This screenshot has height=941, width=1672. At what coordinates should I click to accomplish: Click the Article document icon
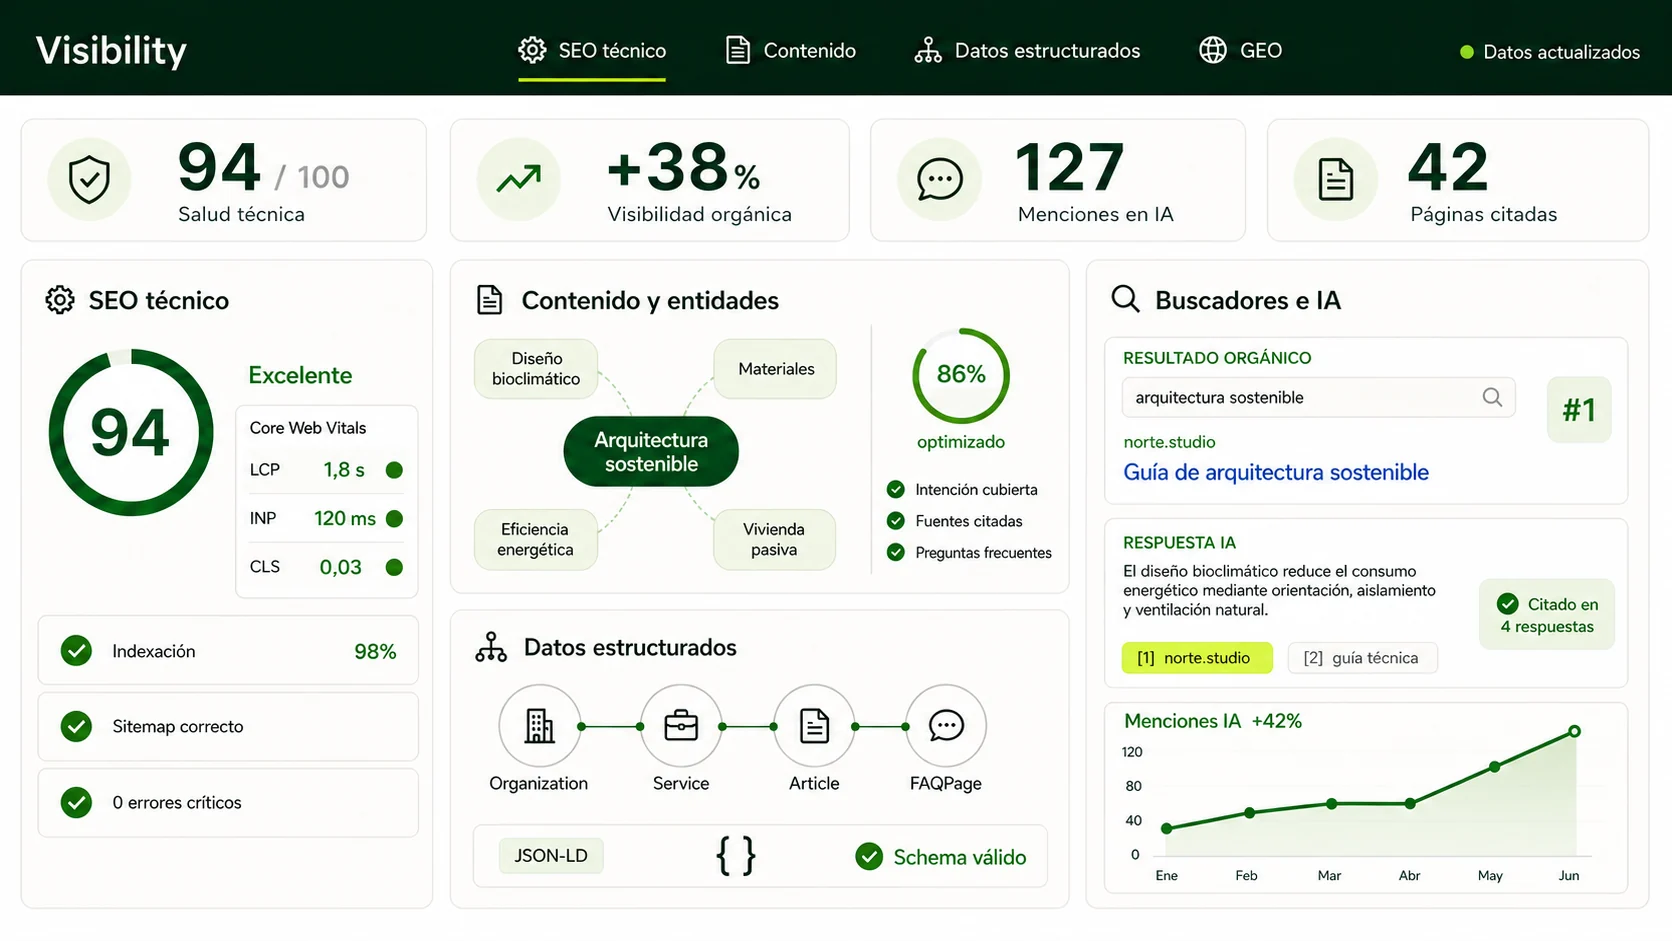pos(814,726)
